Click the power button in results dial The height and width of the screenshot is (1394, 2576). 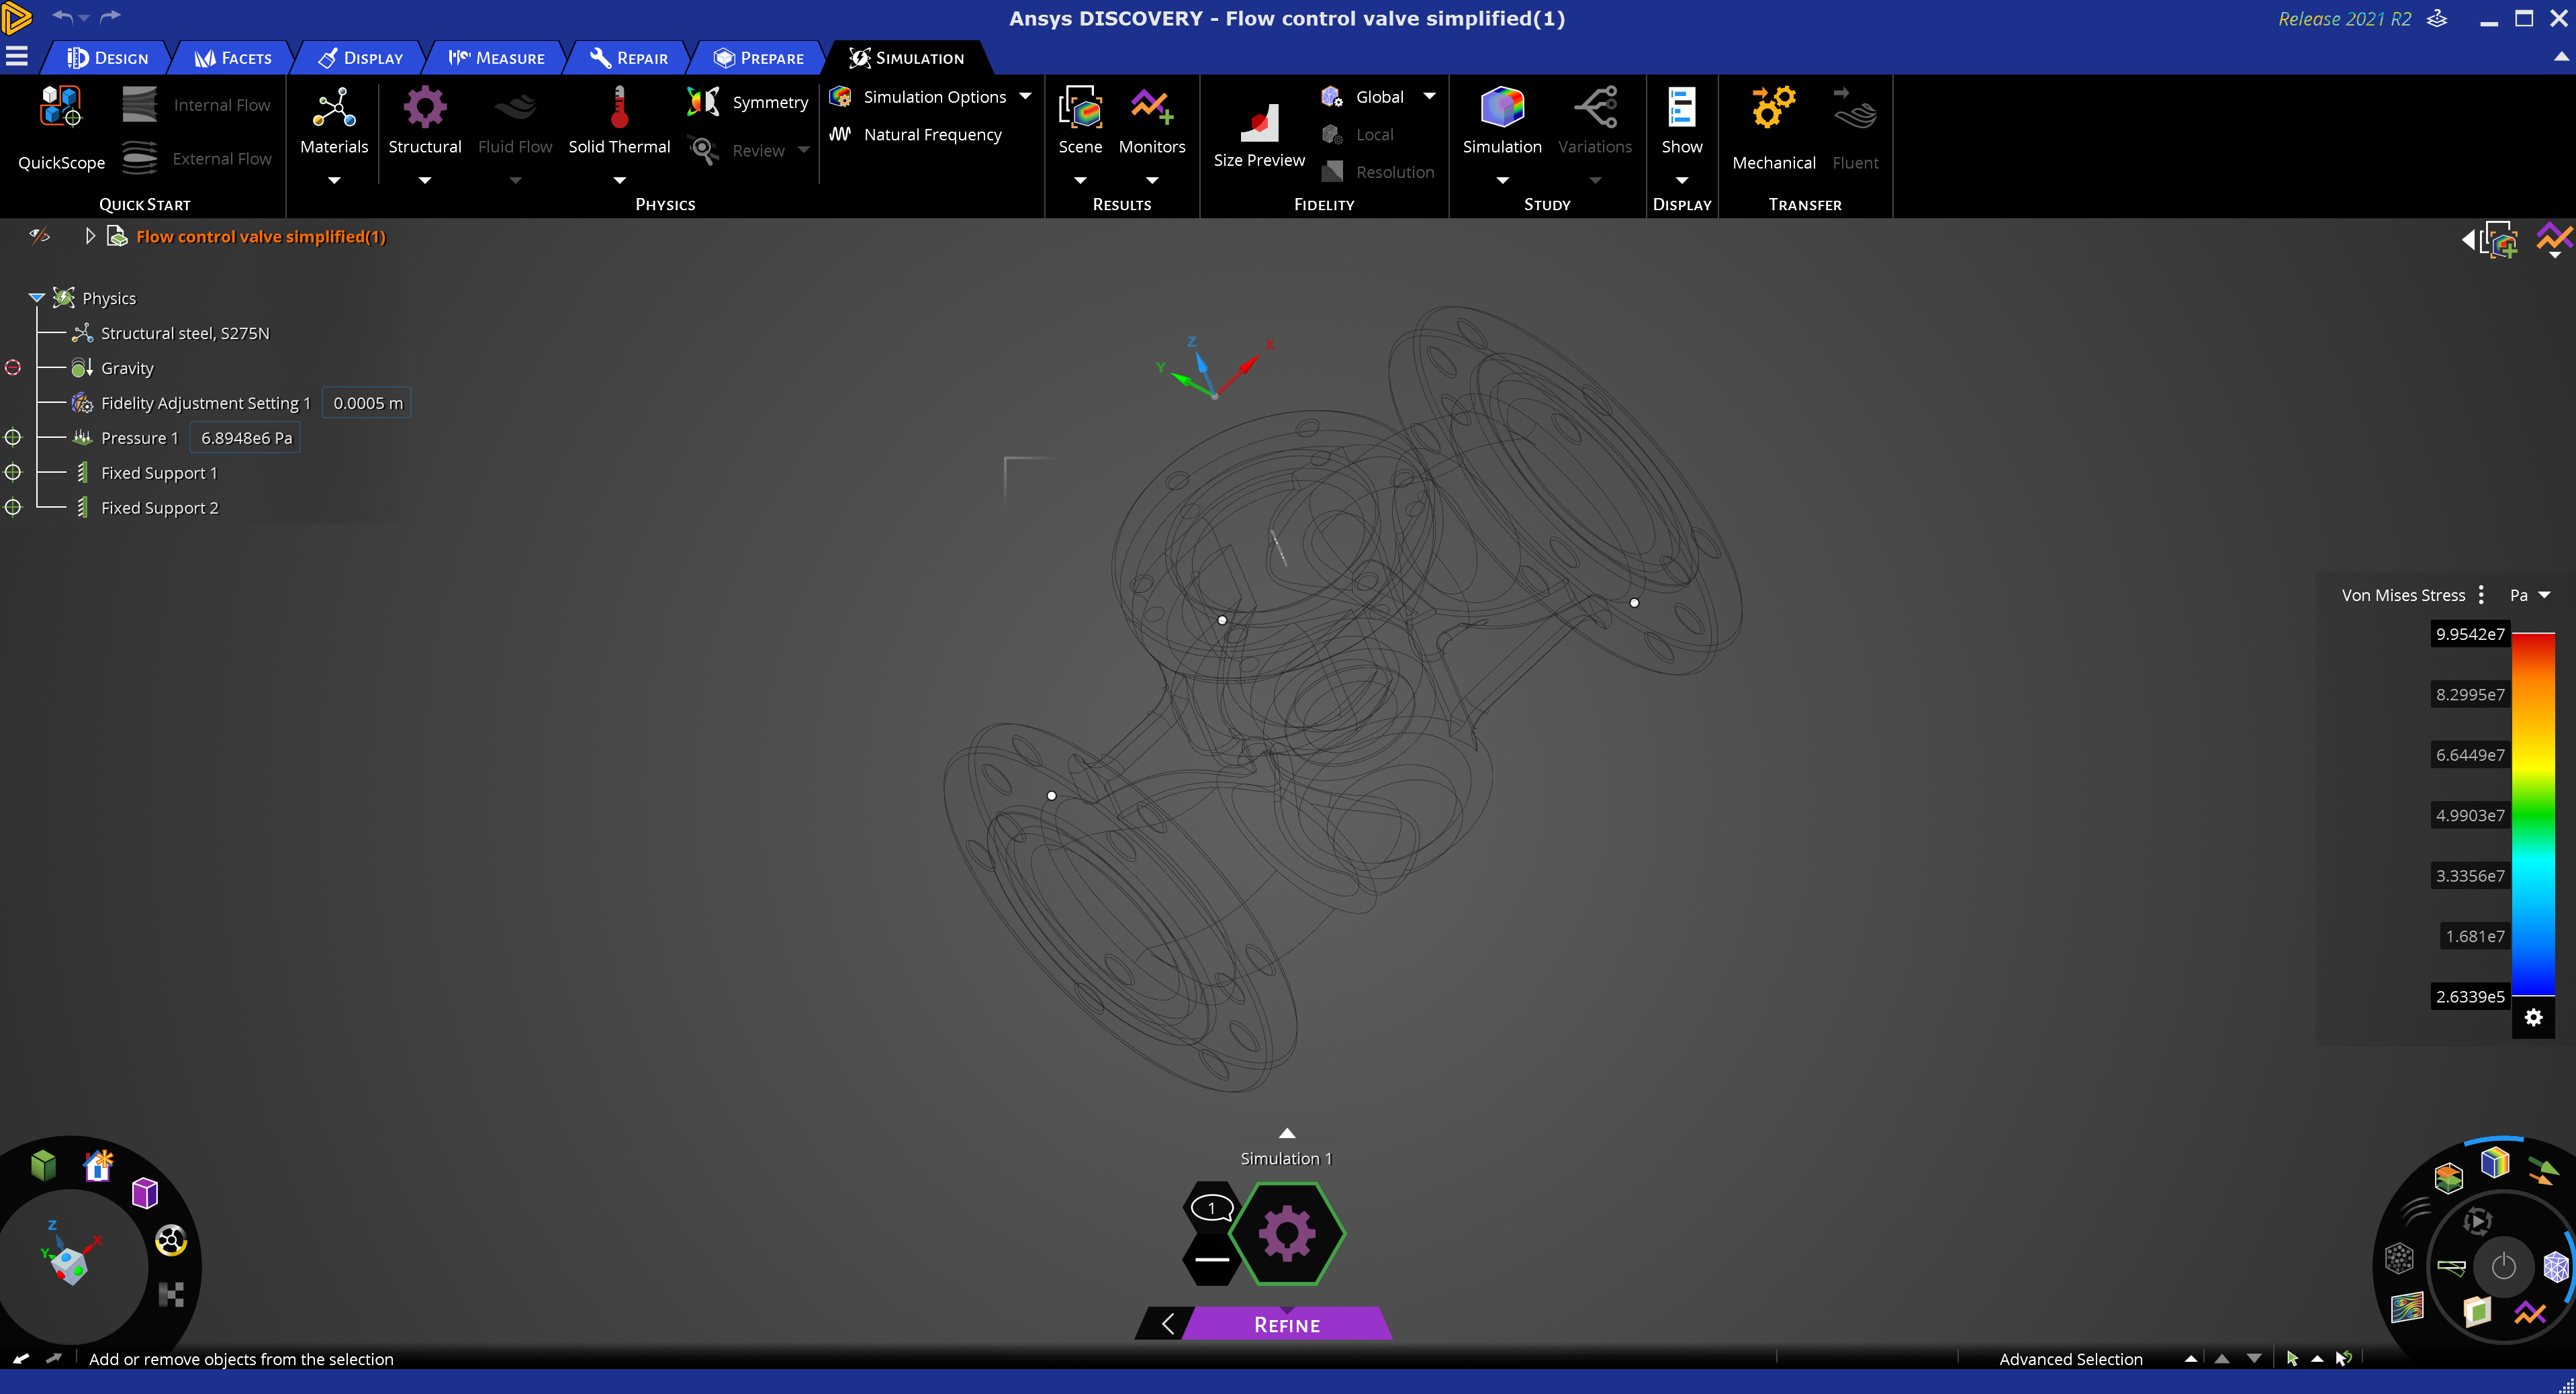2503,1266
